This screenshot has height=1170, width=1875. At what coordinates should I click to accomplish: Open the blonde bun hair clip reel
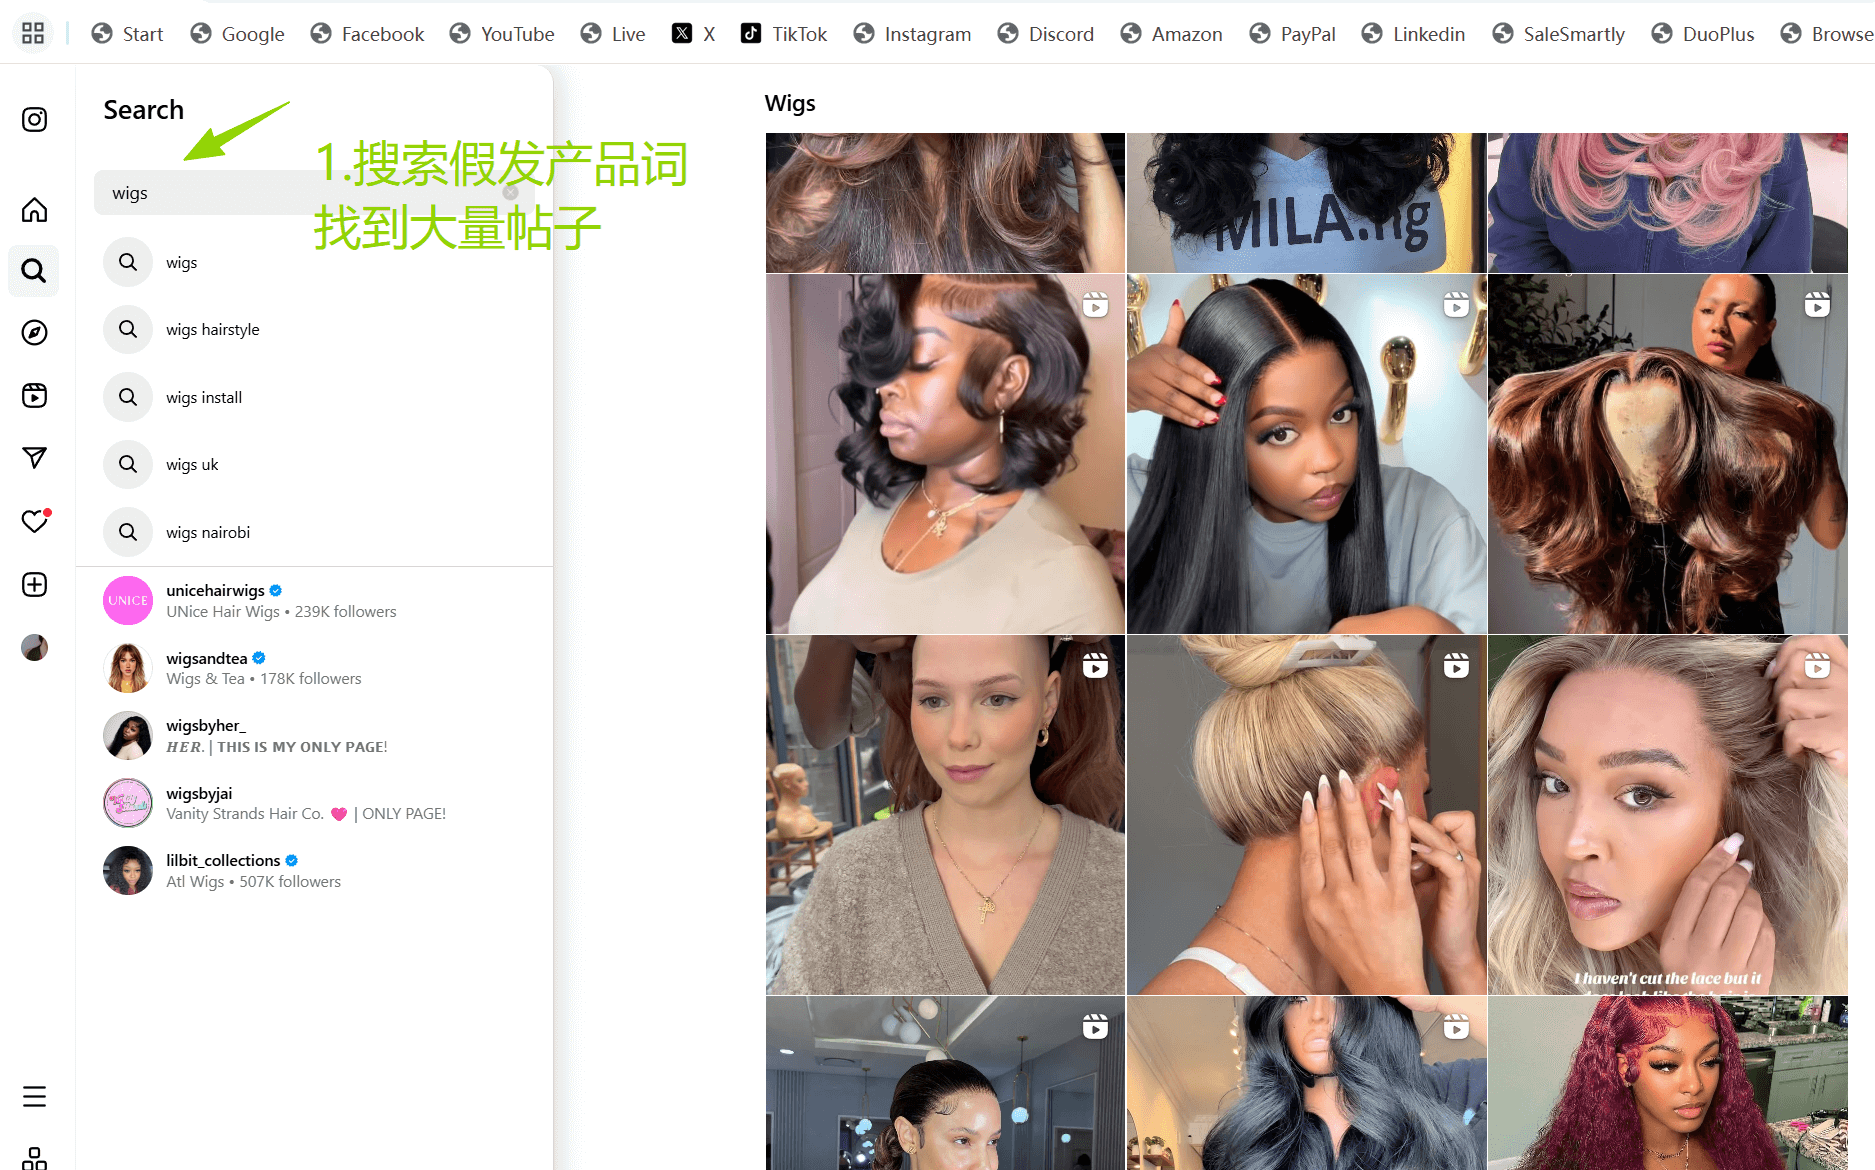point(1306,815)
